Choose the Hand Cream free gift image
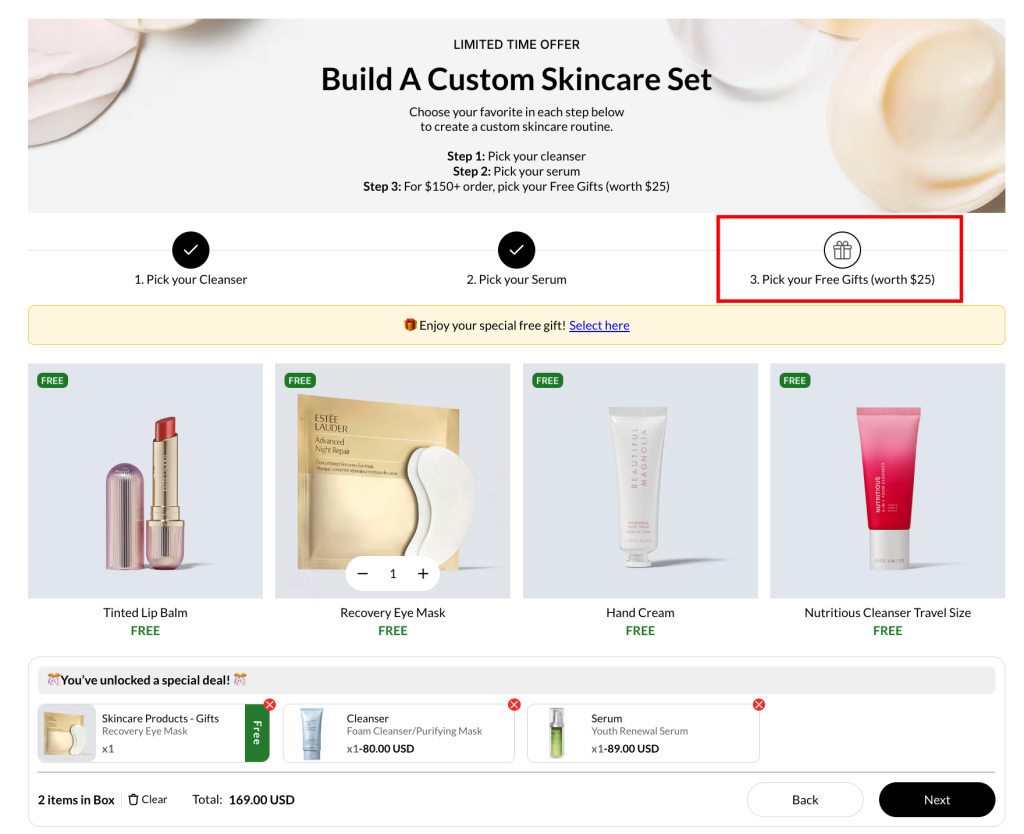Screen dimensions: 1024x834 [x=640, y=481]
